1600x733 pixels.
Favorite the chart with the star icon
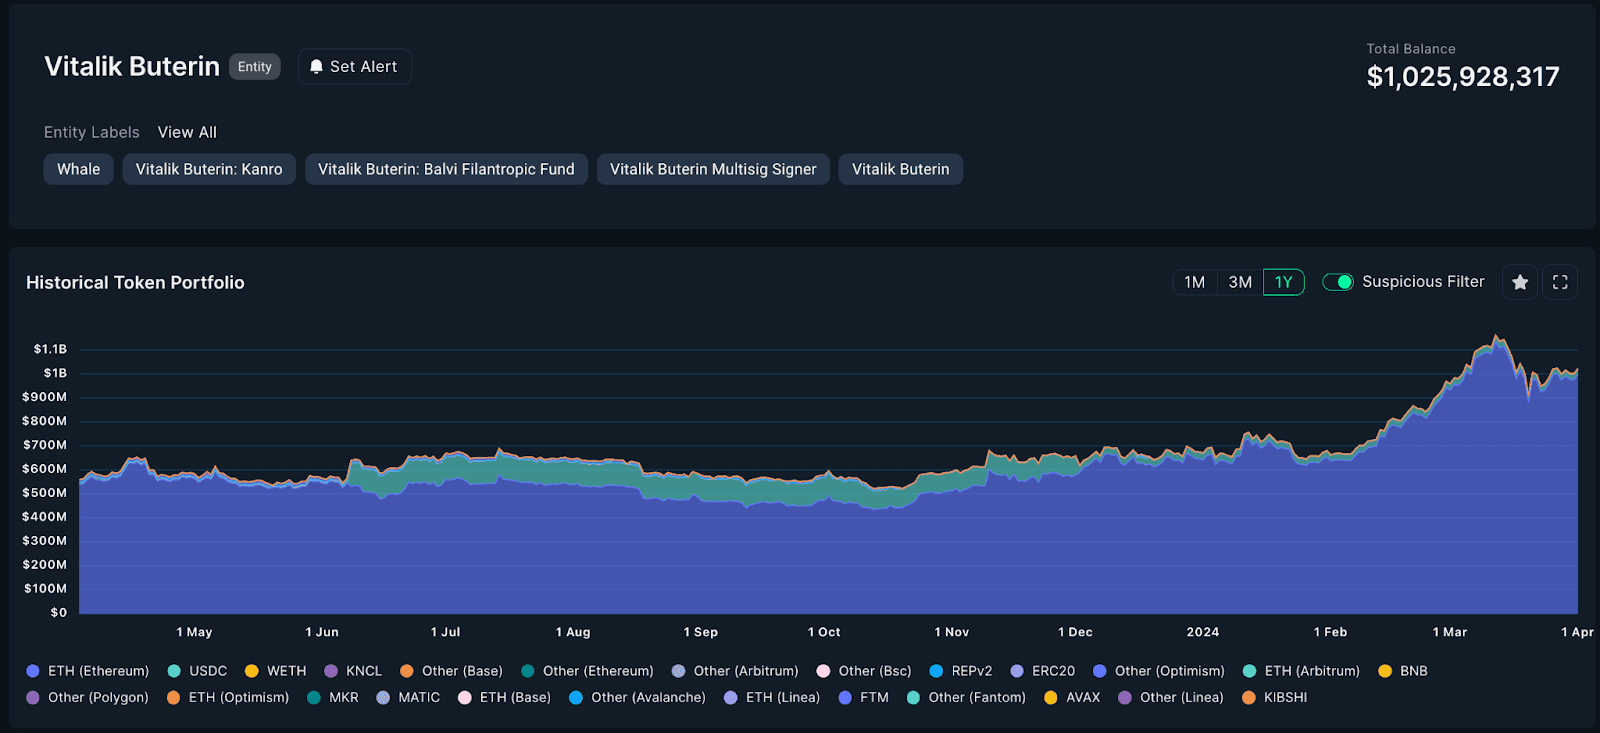(1520, 282)
